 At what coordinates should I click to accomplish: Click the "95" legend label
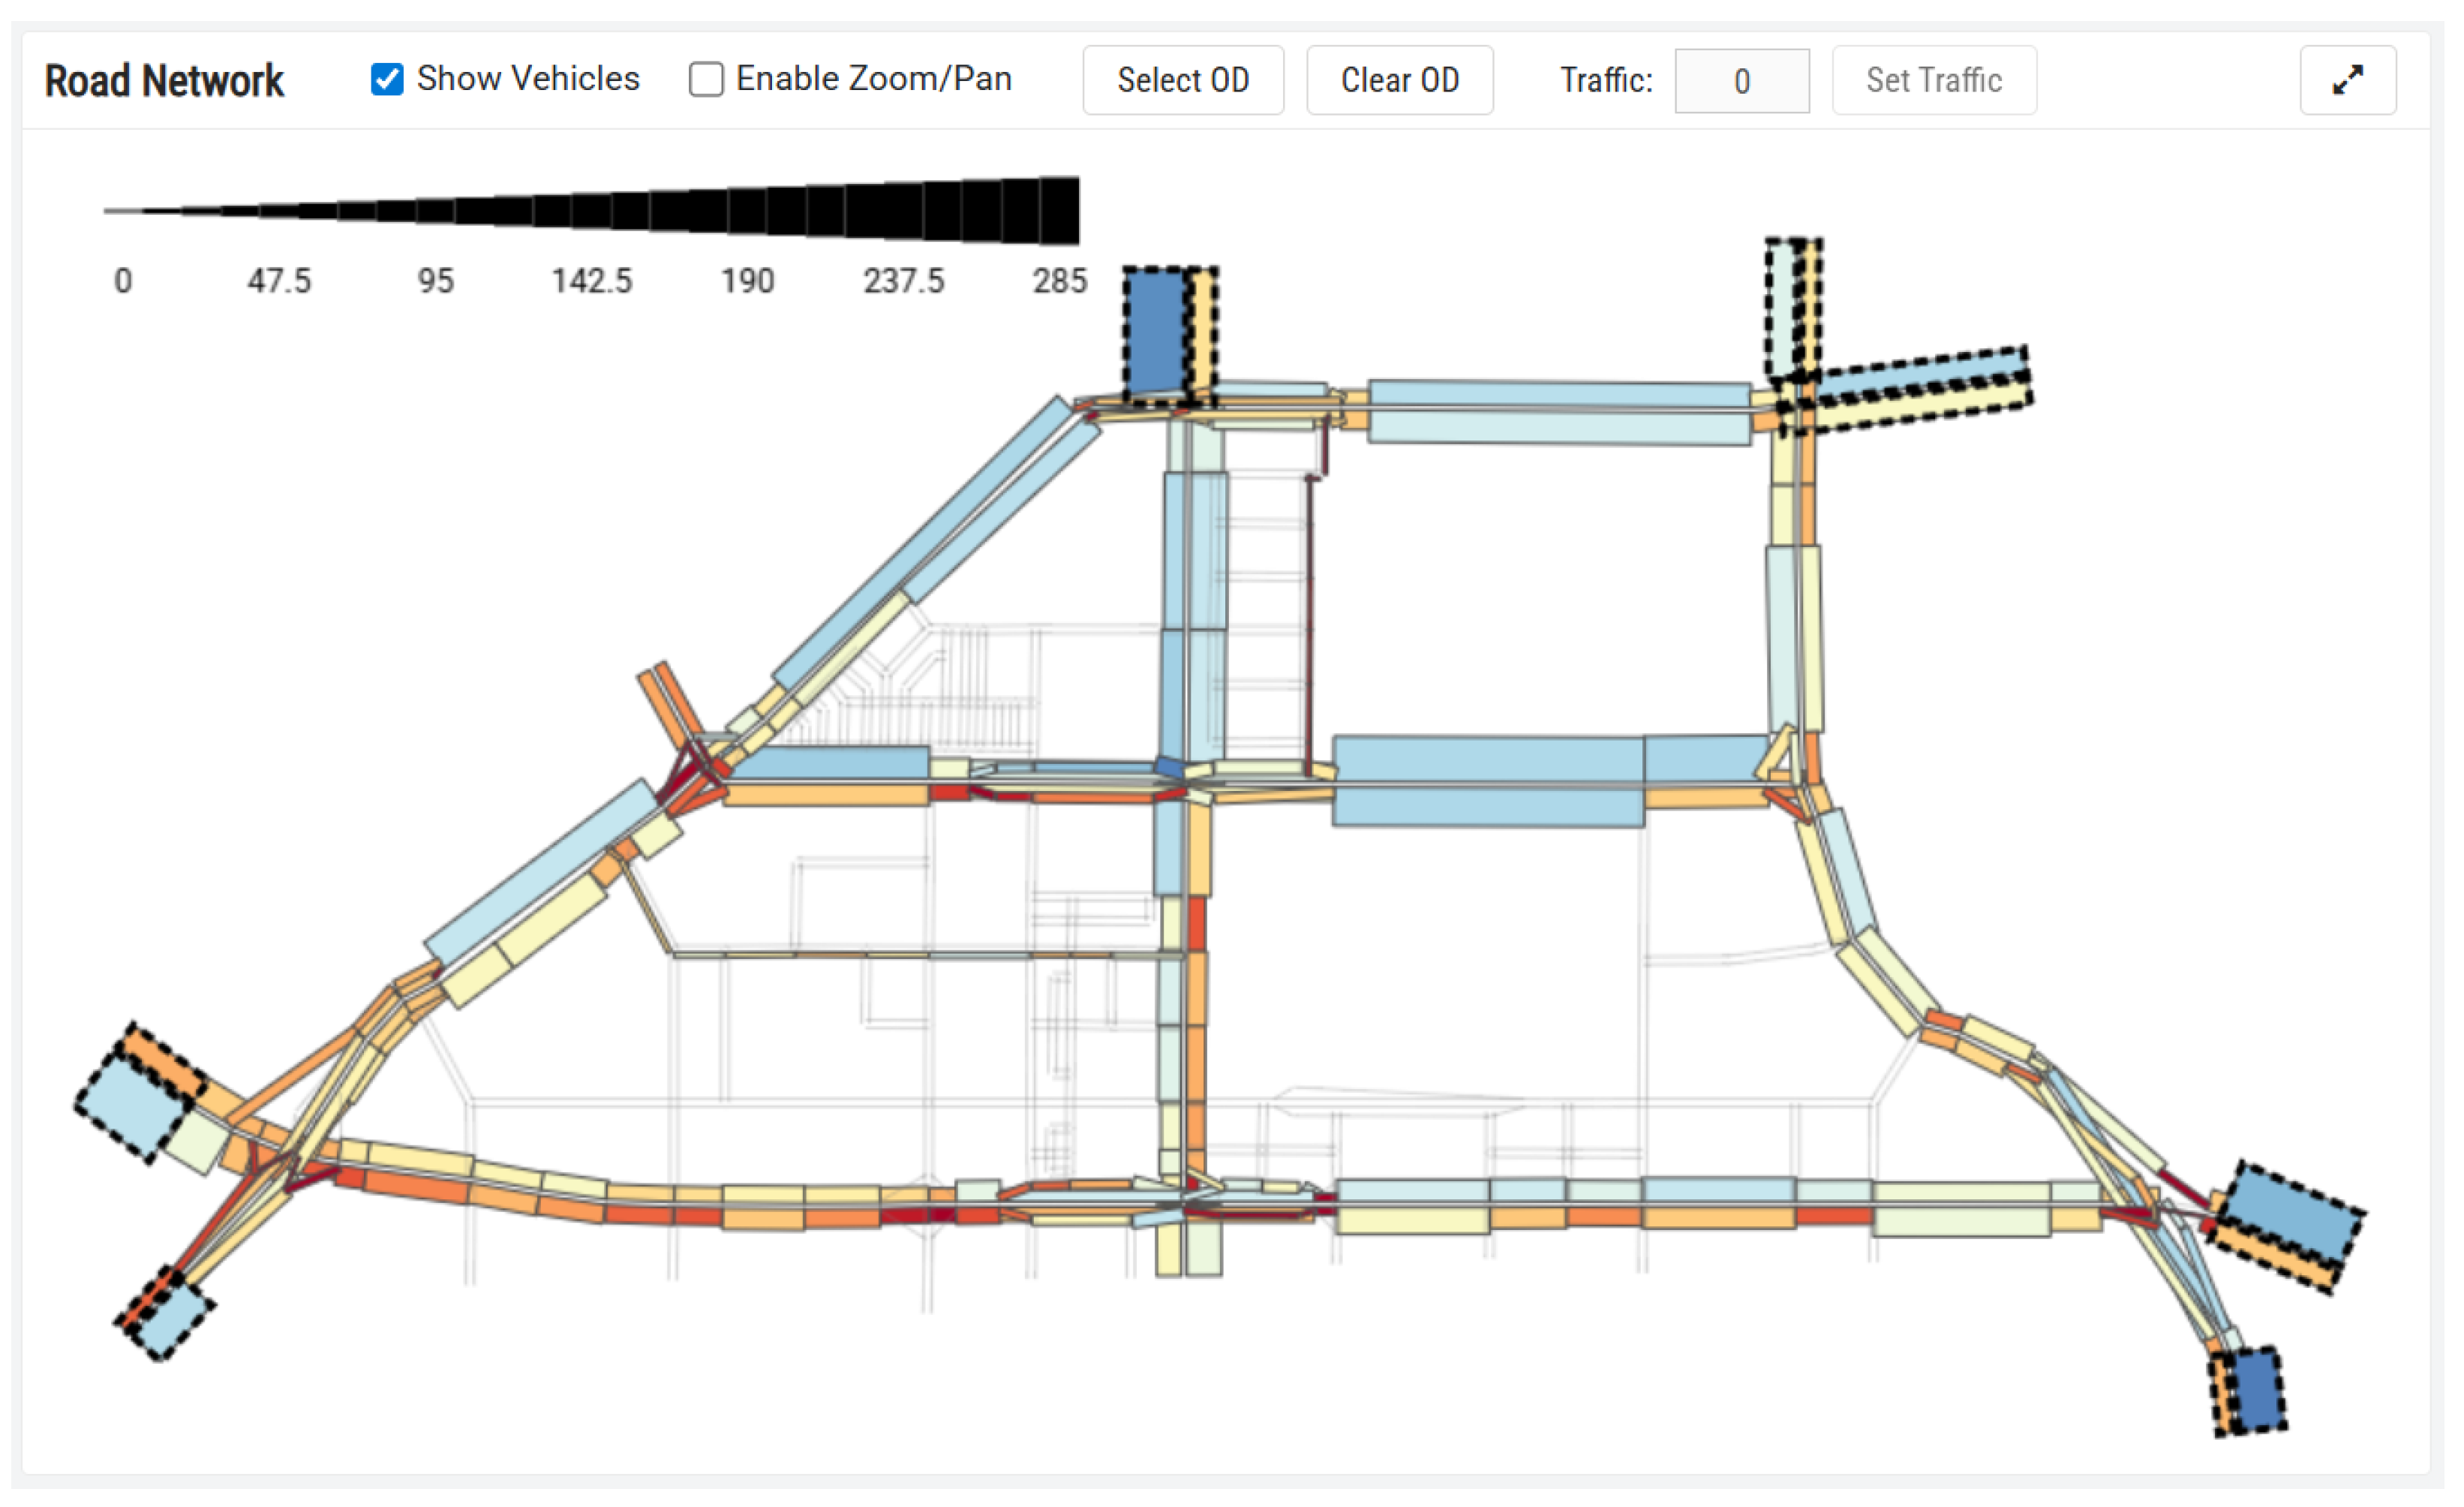[435, 281]
